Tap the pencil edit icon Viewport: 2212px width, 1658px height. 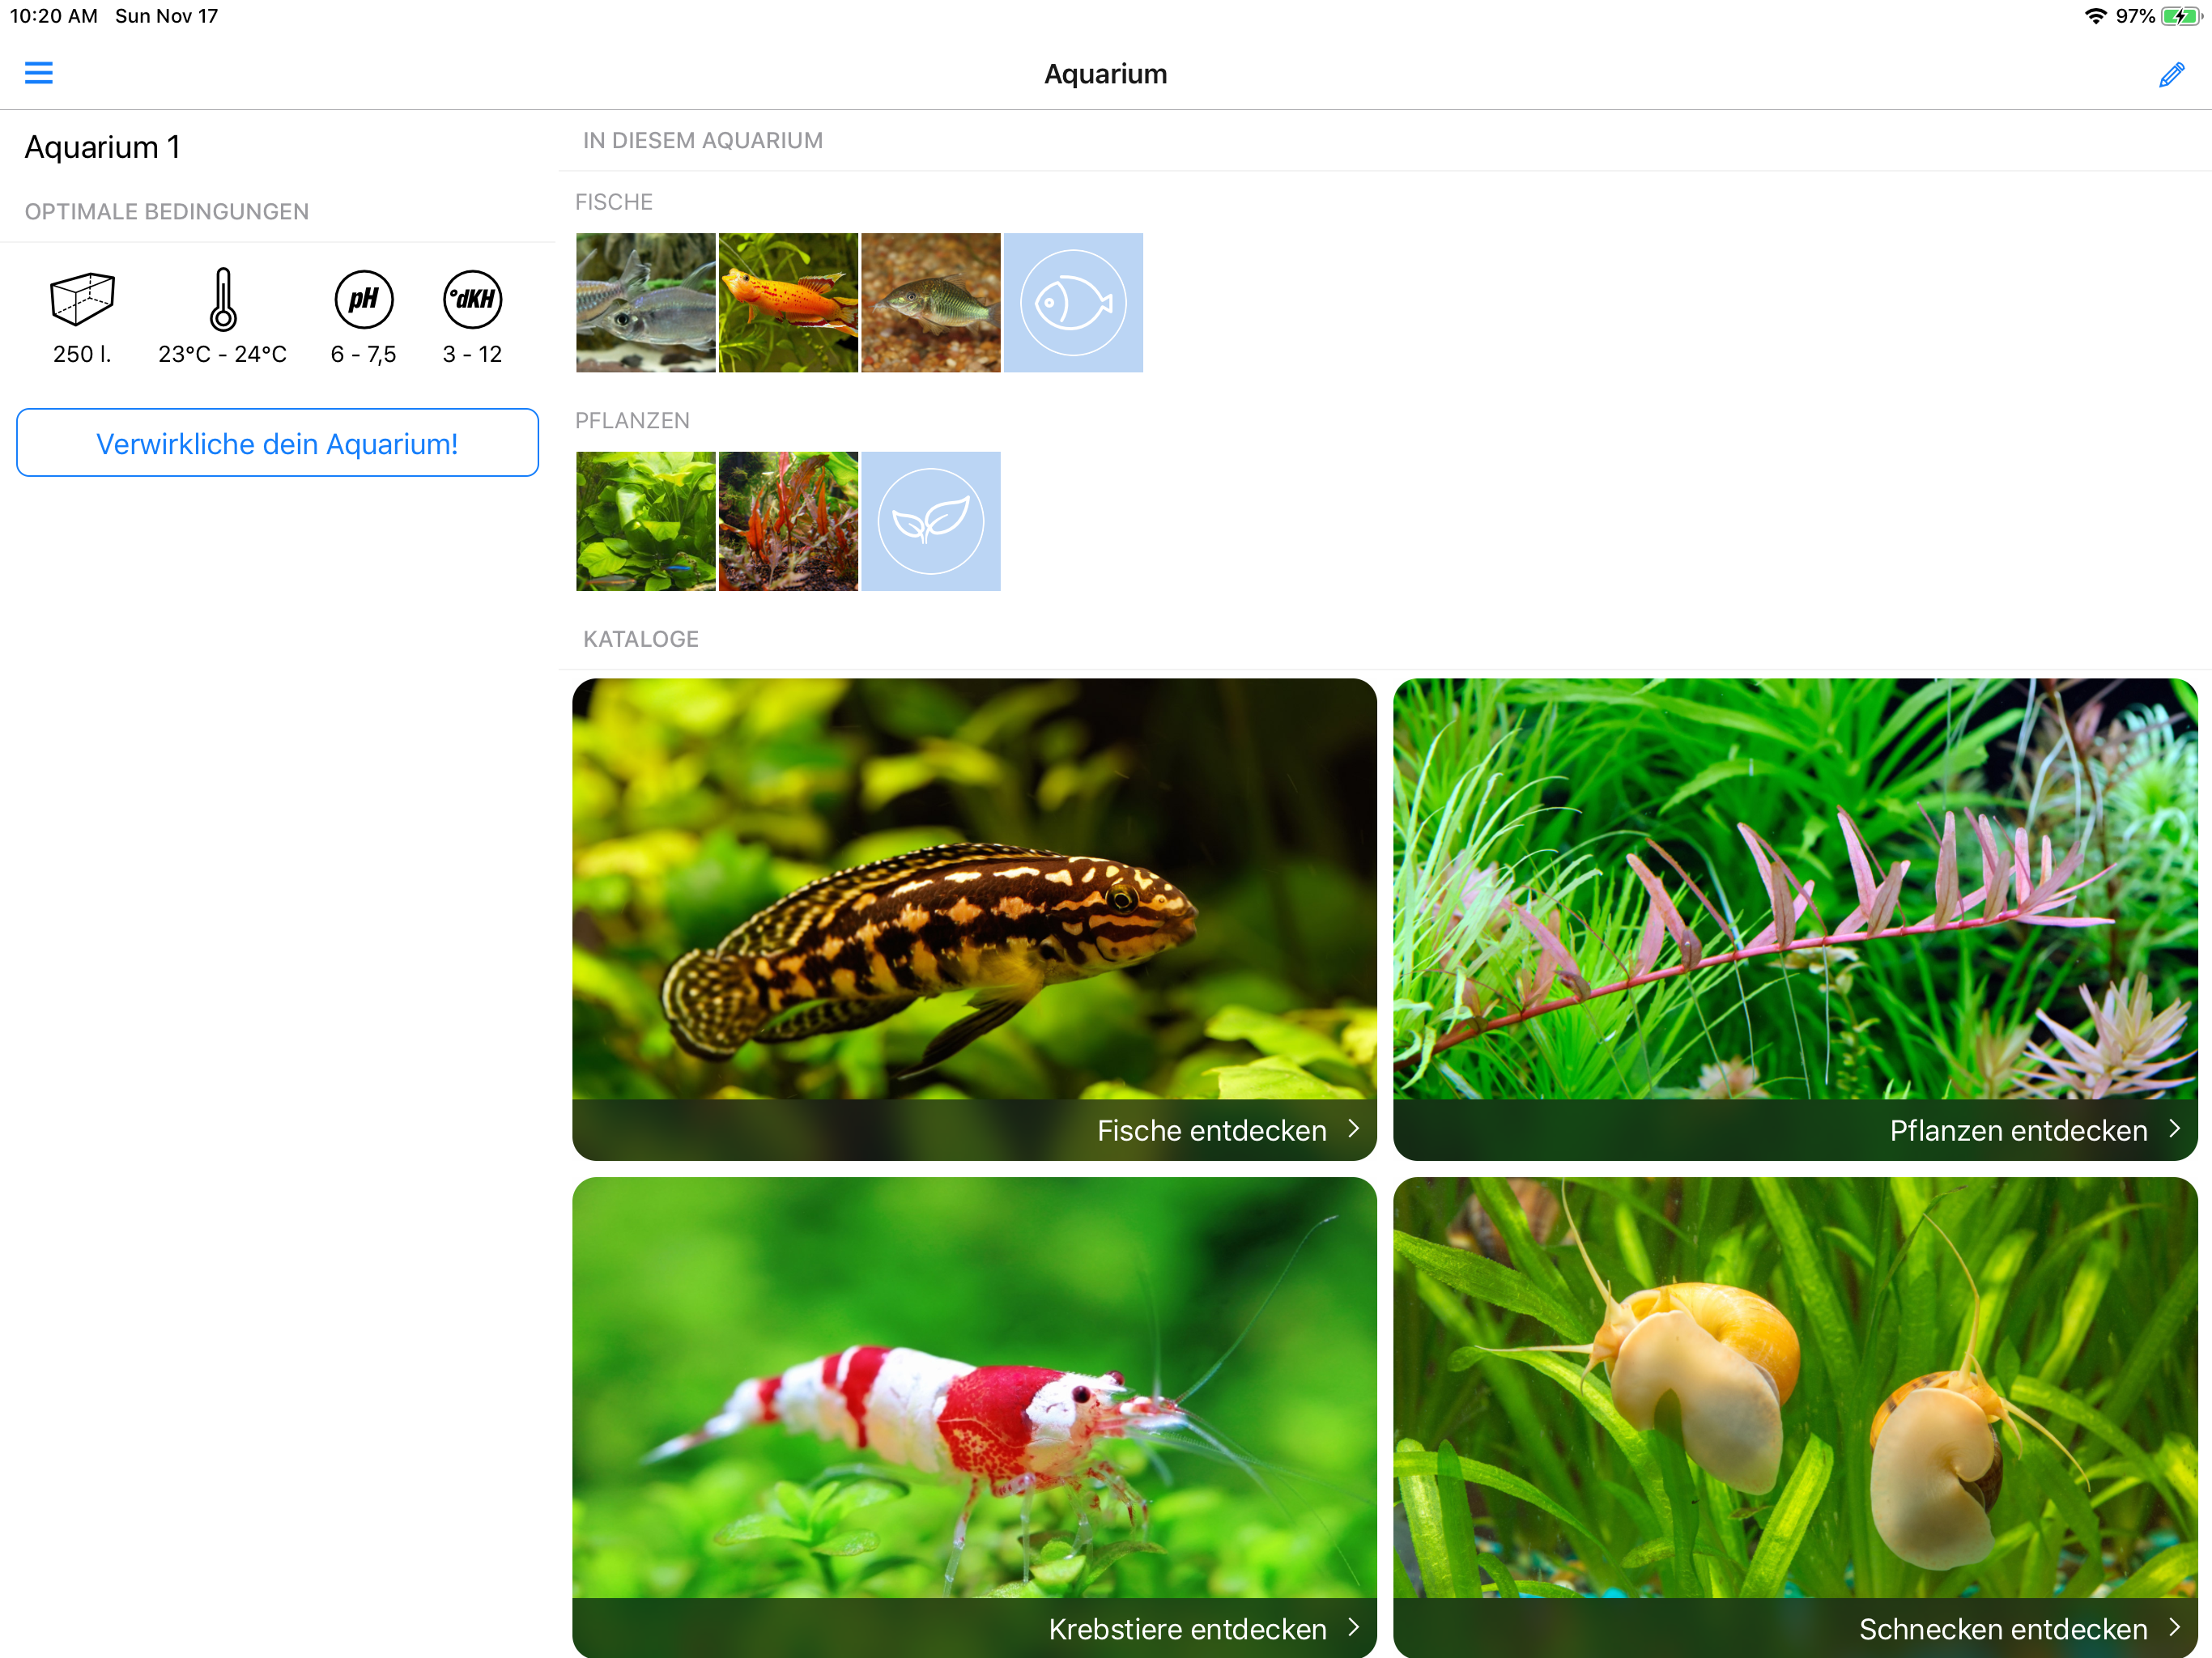point(2171,75)
